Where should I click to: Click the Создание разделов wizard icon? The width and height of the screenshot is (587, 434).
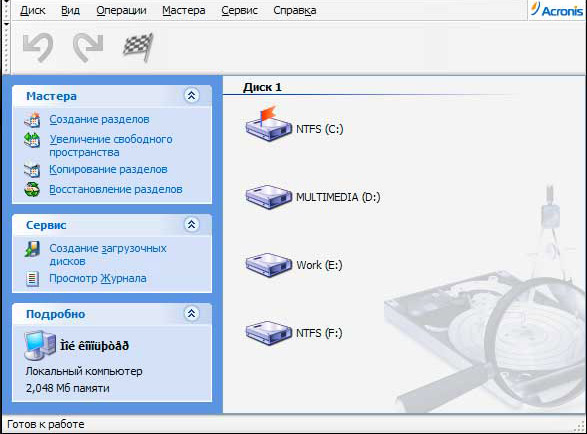click(32, 119)
